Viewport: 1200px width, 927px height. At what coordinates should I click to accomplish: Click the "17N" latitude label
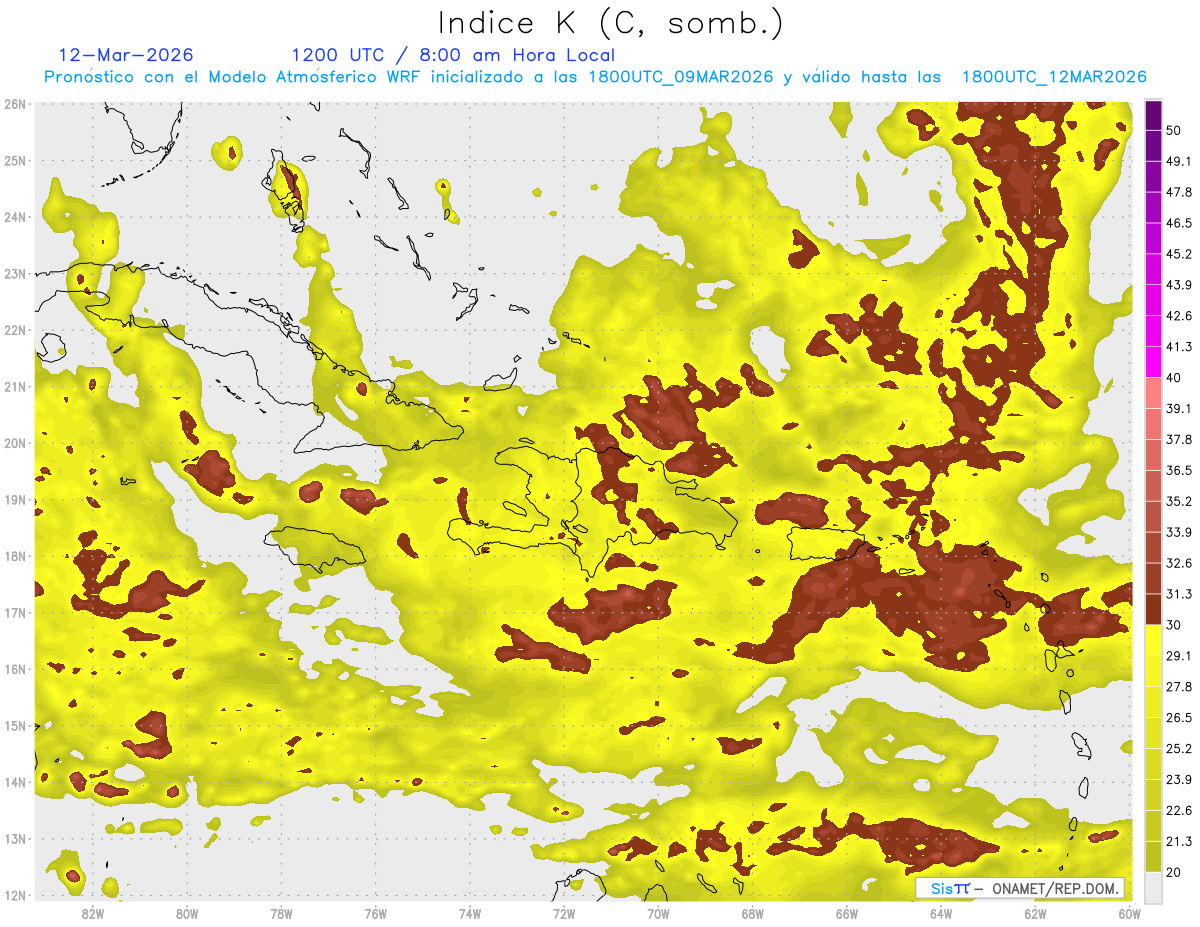point(16,613)
